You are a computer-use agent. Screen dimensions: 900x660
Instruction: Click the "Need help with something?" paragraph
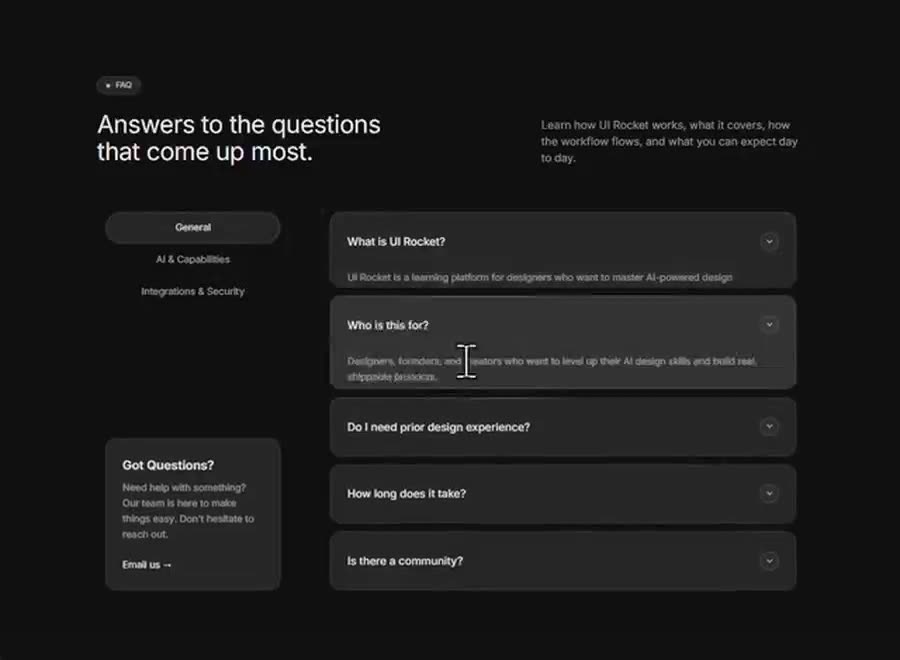188,511
